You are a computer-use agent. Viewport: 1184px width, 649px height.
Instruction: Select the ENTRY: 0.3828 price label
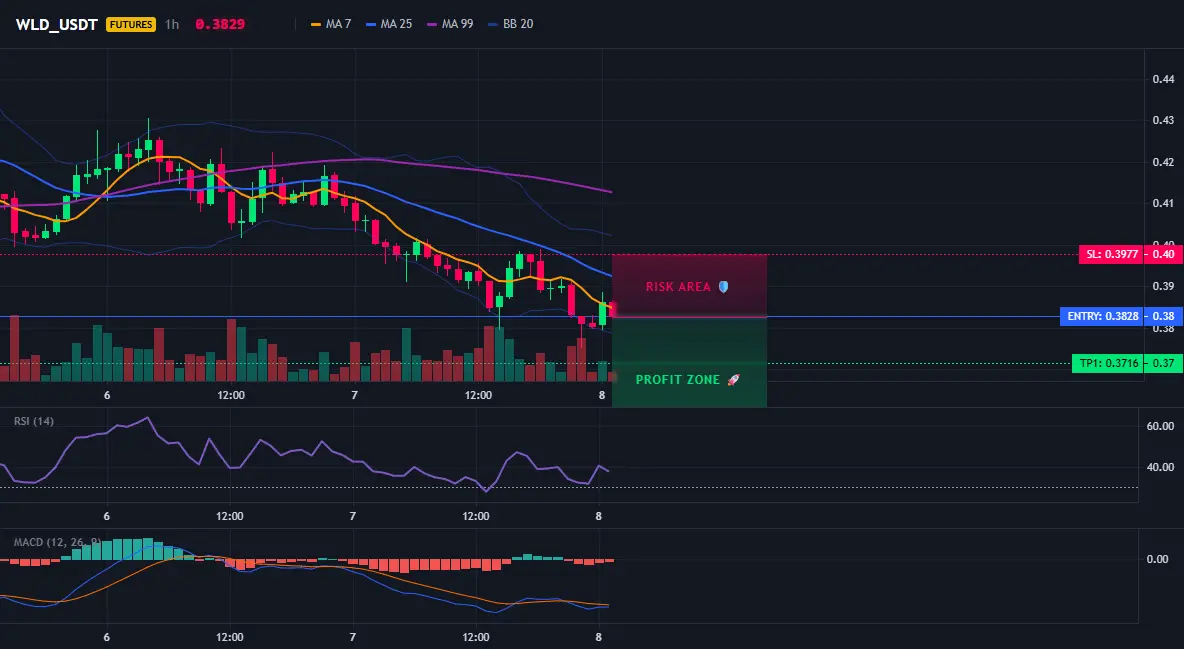tap(1102, 317)
